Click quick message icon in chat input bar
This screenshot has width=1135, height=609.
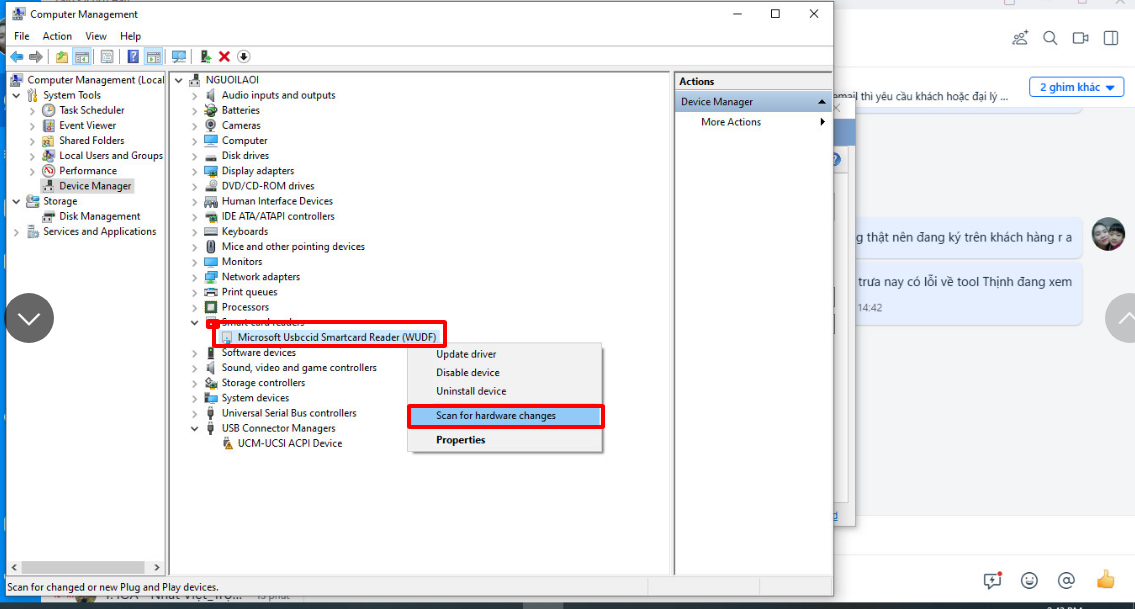[x=992, y=580]
